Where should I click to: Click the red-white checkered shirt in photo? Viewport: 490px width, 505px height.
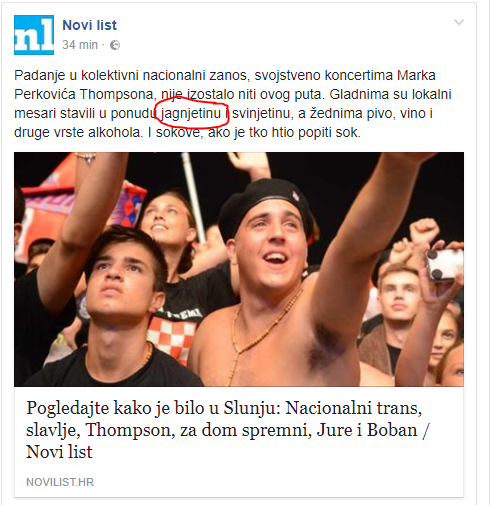point(171,337)
